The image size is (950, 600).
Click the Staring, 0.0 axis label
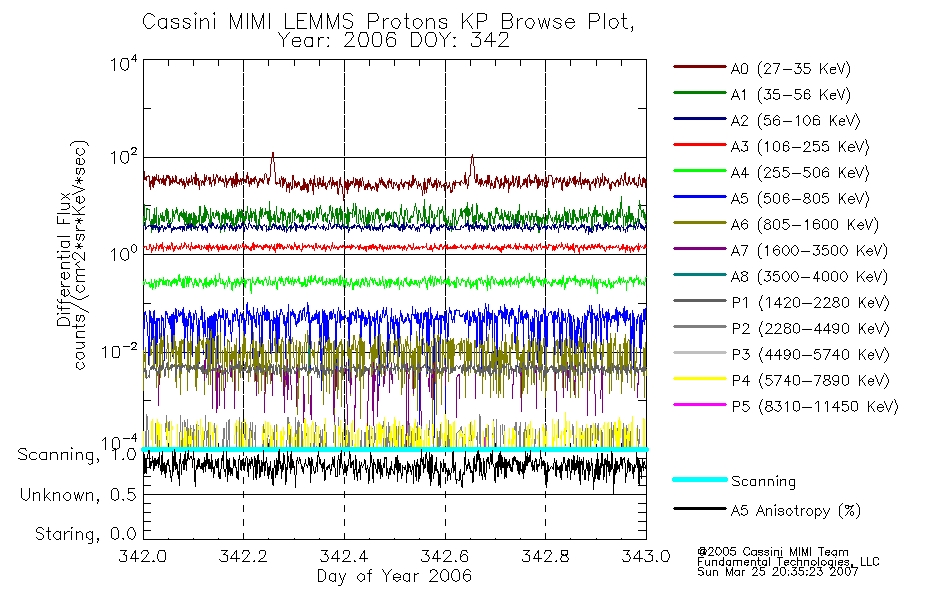(86, 534)
